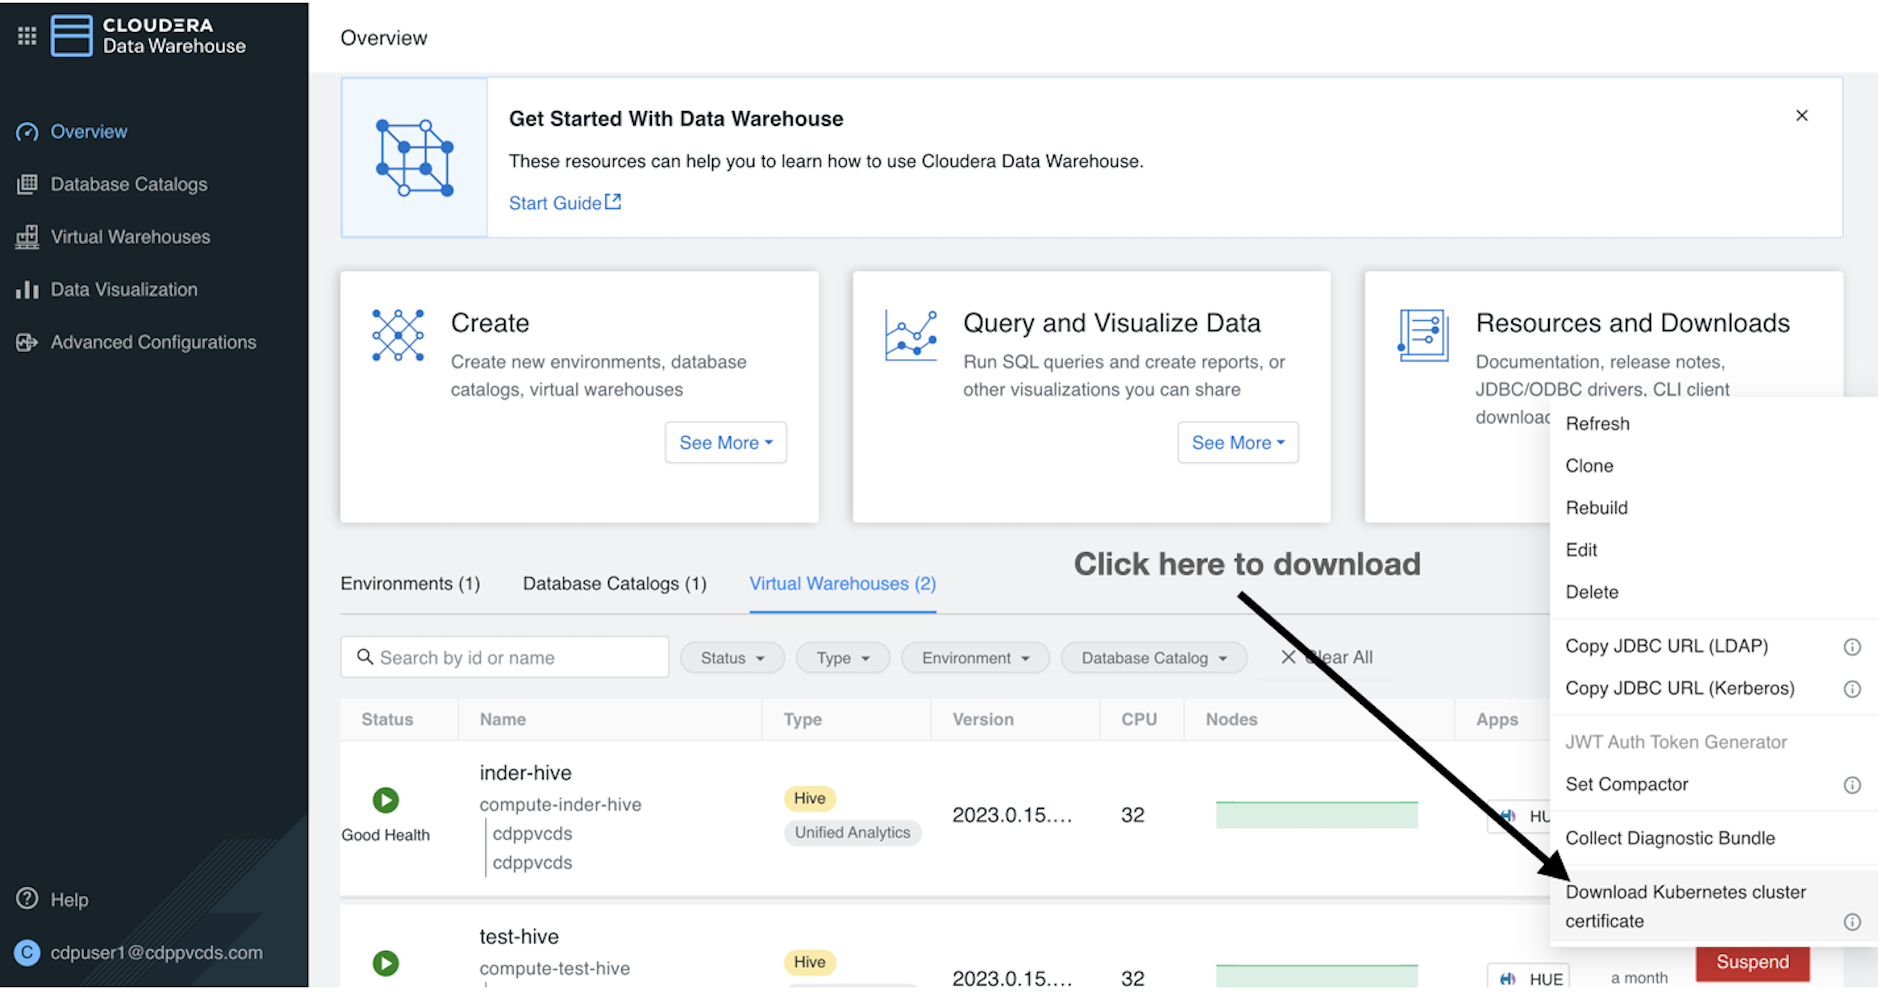Open the app grid launcher icon
The height and width of the screenshot is (1008, 1886).
pyautogui.click(x=27, y=36)
